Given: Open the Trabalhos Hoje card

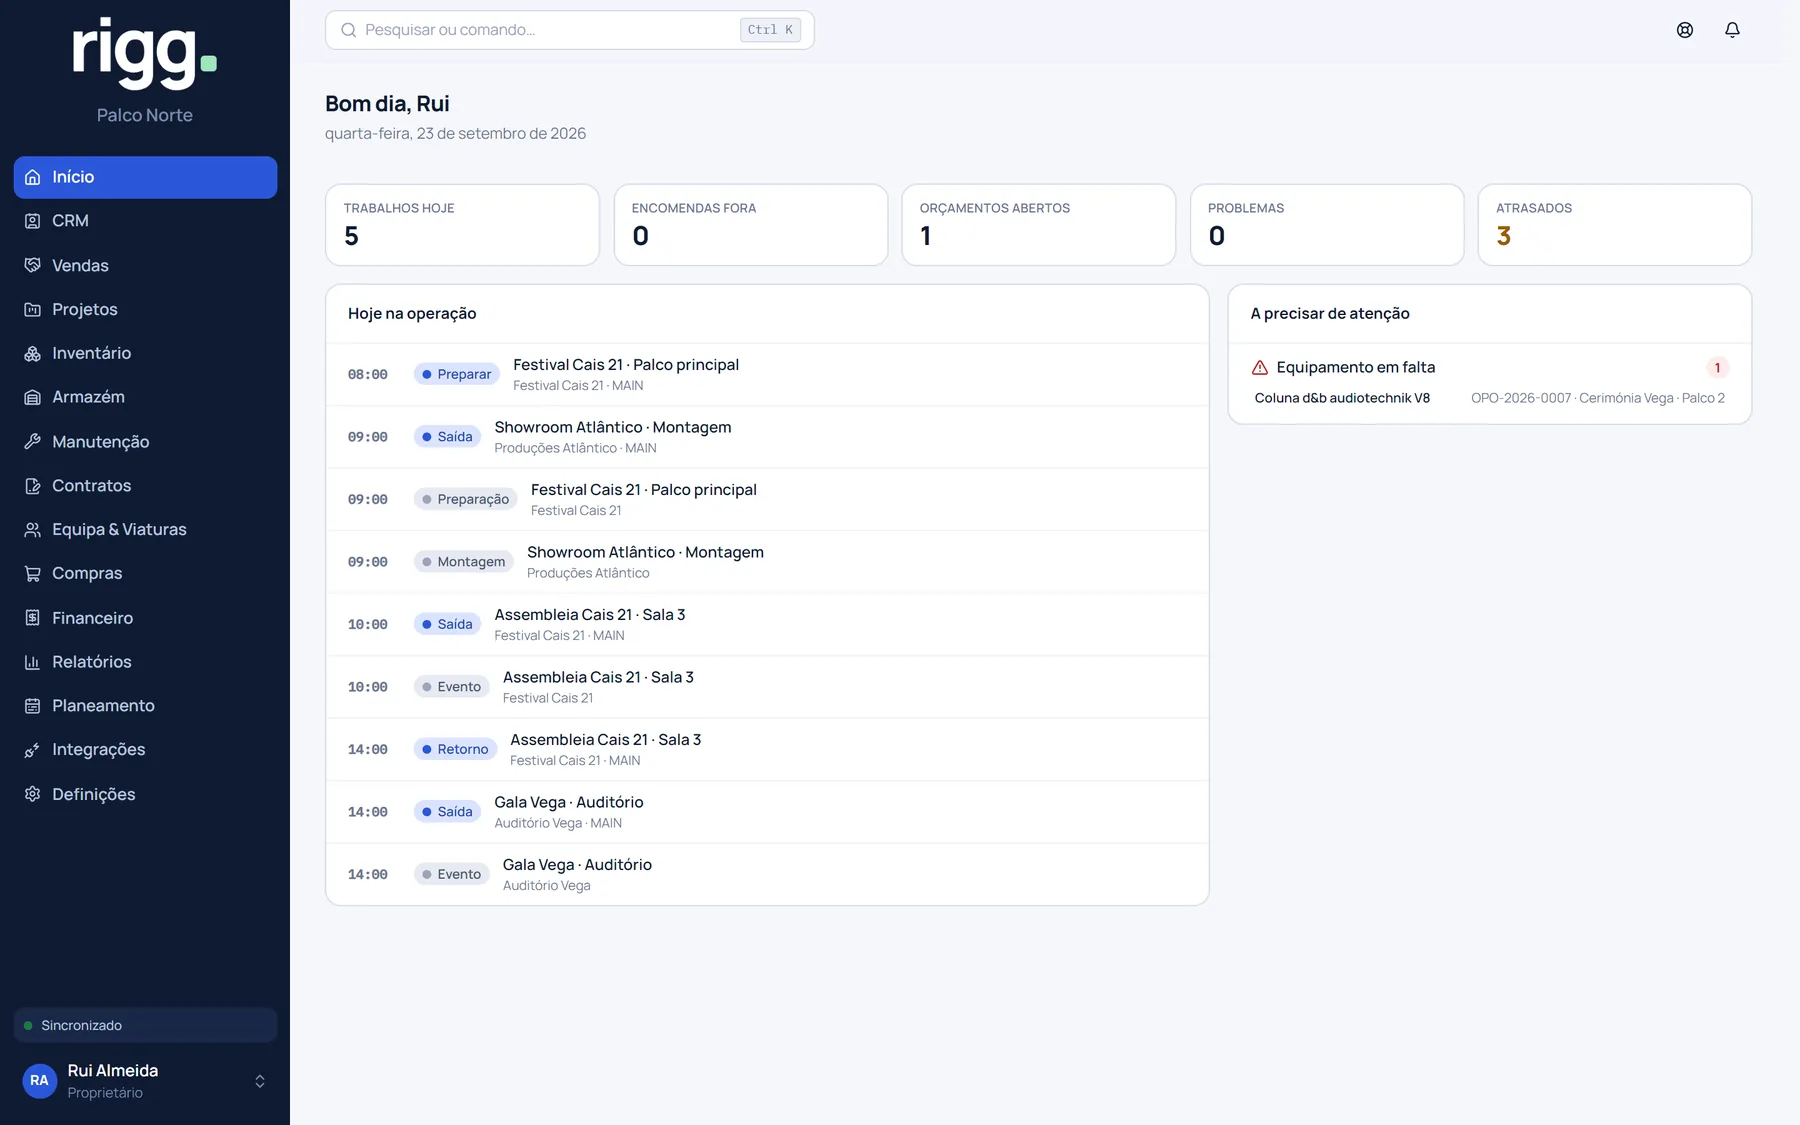Looking at the screenshot, I should point(462,225).
